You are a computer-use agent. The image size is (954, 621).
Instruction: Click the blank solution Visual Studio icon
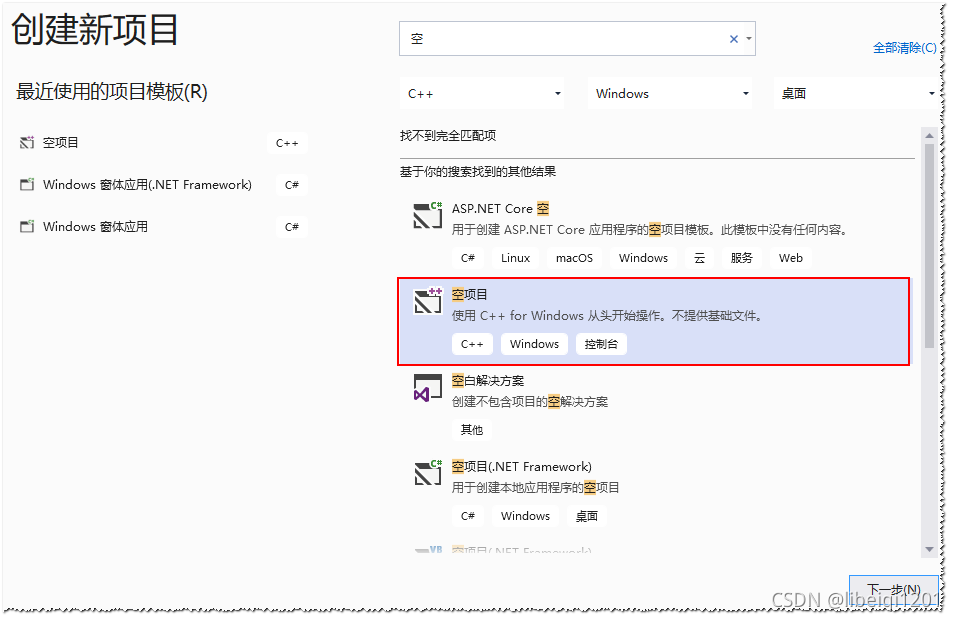428,388
